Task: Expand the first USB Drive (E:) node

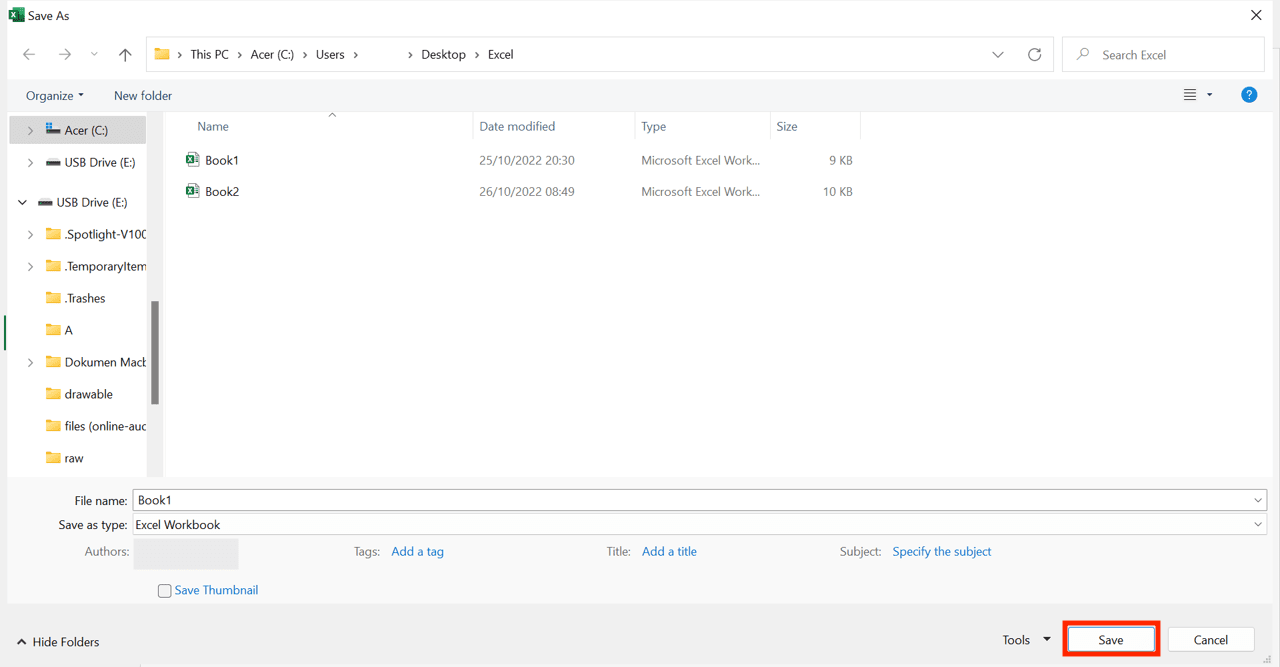Action: (30, 162)
